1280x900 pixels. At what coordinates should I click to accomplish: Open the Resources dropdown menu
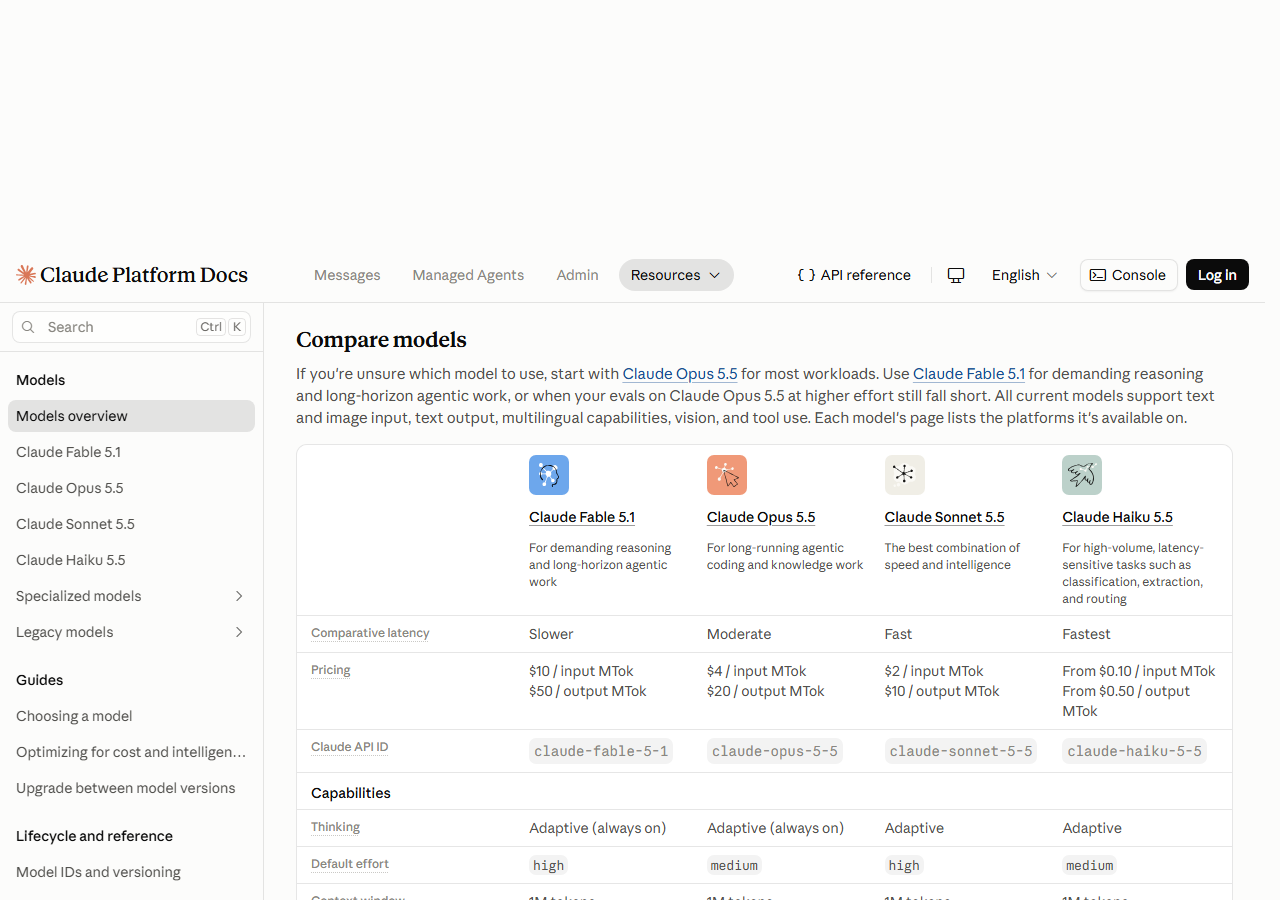click(676, 275)
